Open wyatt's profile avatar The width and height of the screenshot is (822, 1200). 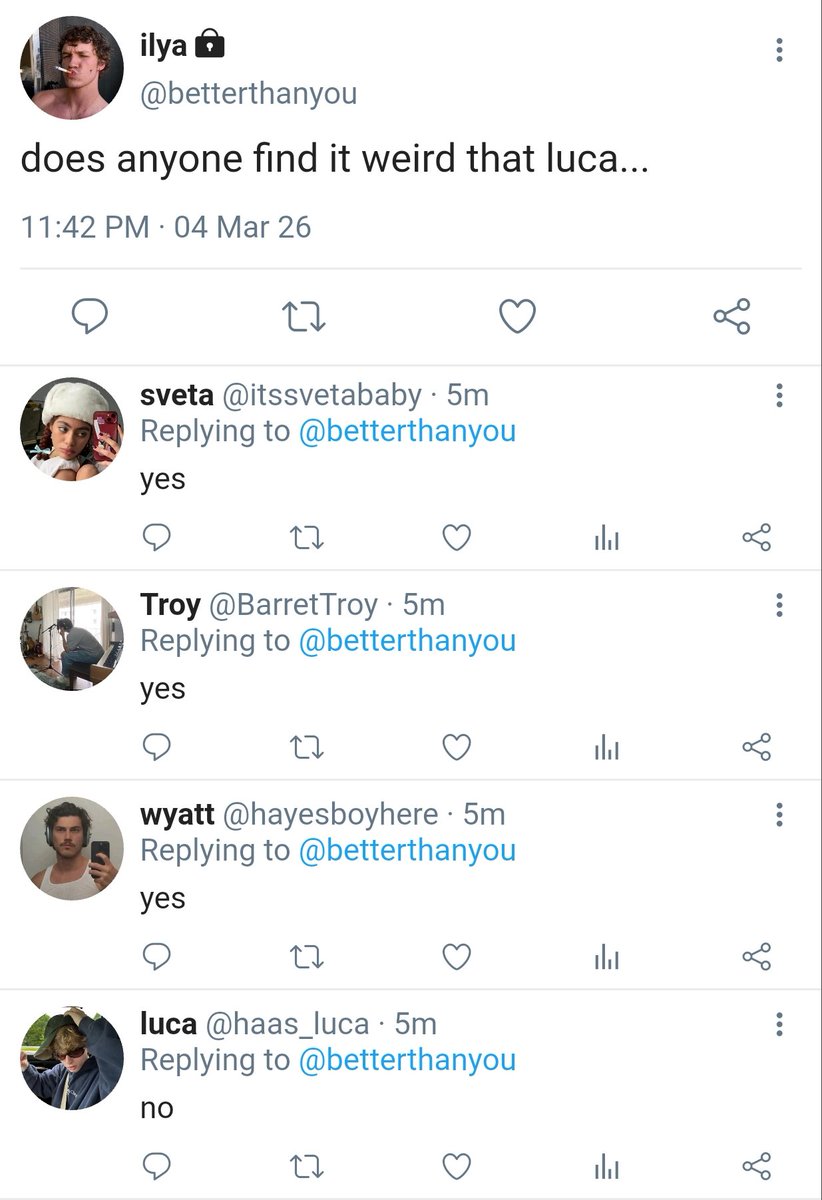point(72,848)
